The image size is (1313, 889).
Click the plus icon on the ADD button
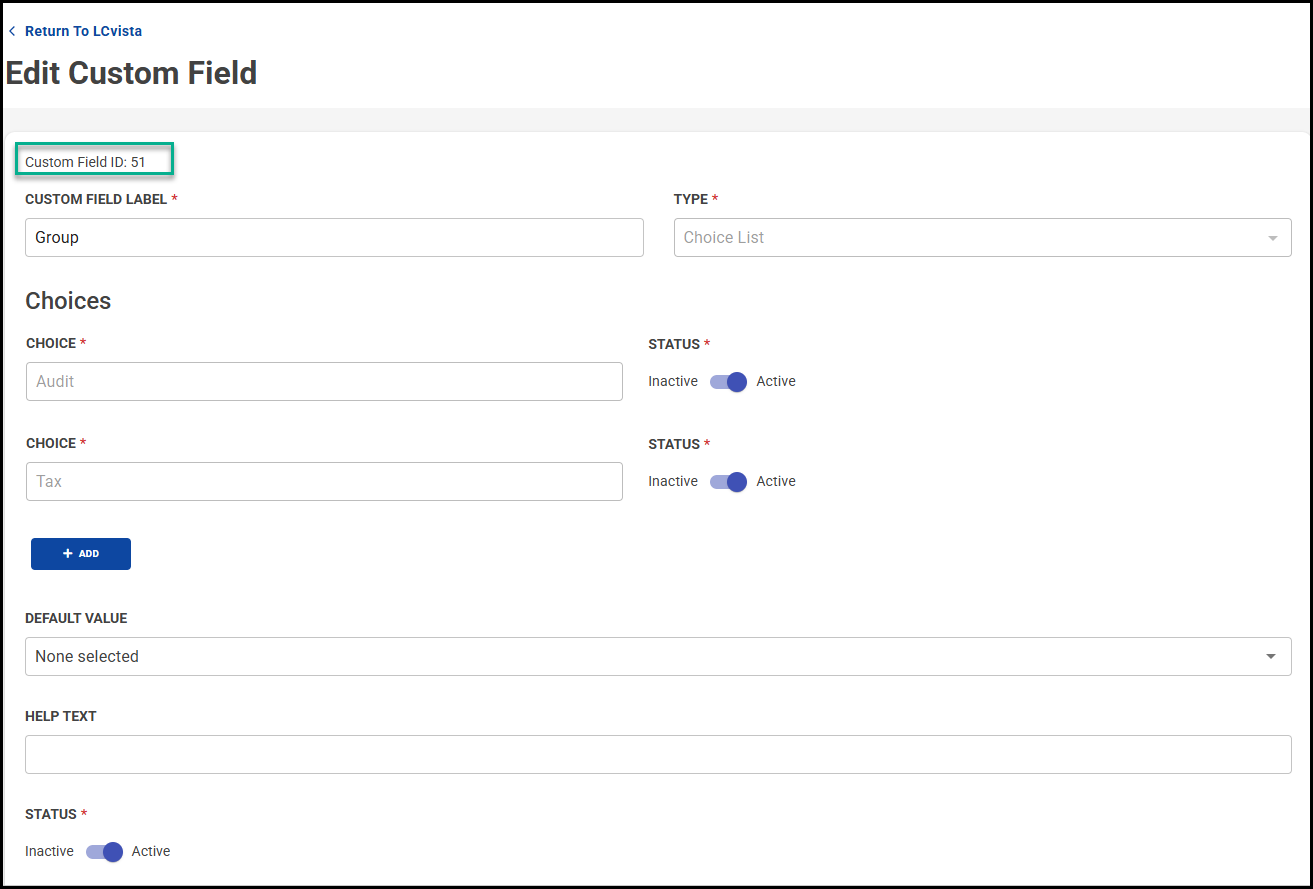tap(68, 554)
